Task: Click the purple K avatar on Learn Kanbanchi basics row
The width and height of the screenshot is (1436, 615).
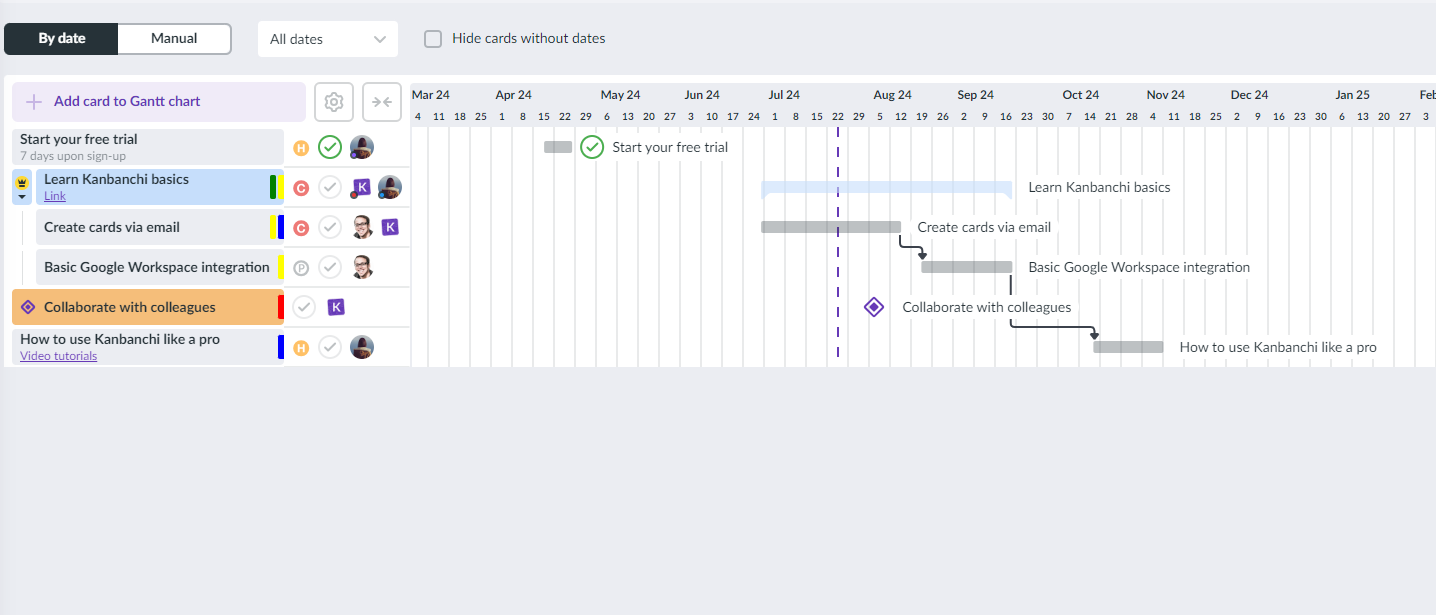Action: (362, 187)
